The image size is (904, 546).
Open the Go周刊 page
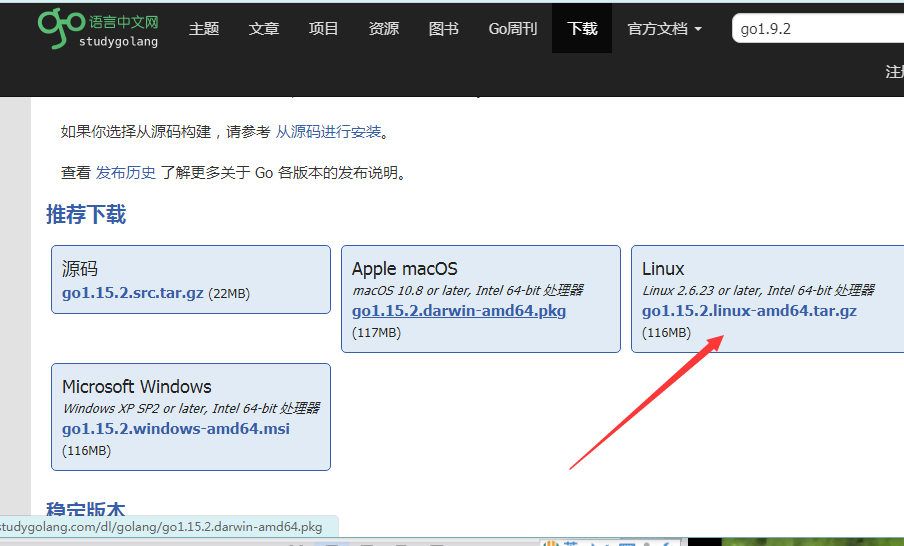click(x=513, y=29)
